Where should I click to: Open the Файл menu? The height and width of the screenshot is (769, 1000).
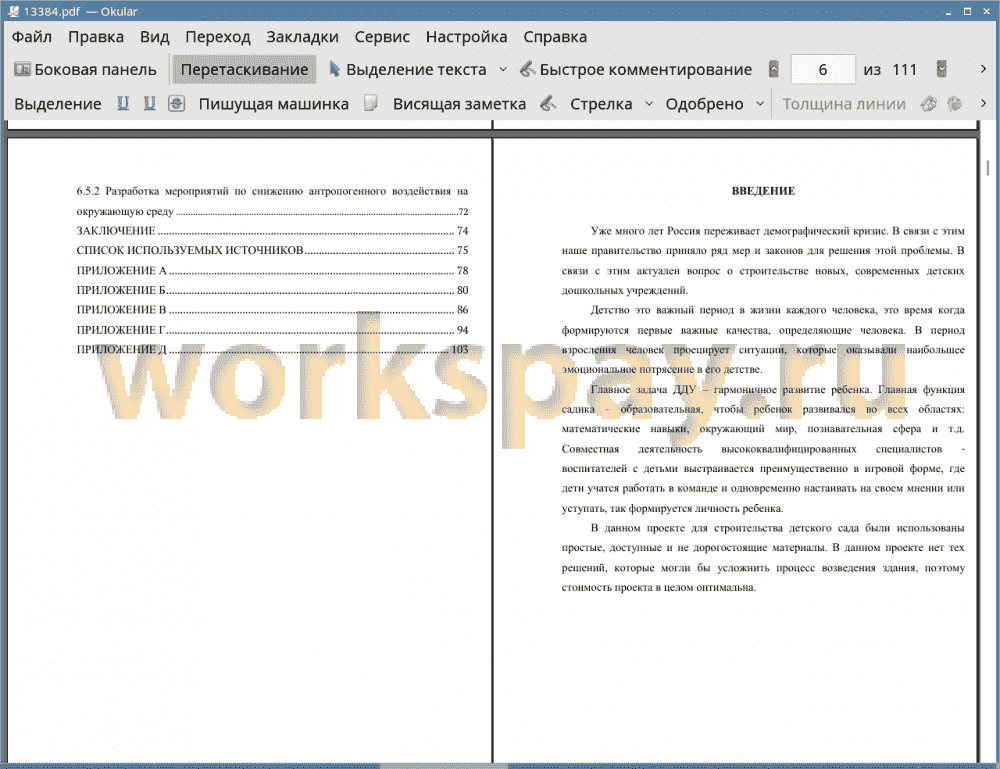pyautogui.click(x=32, y=37)
